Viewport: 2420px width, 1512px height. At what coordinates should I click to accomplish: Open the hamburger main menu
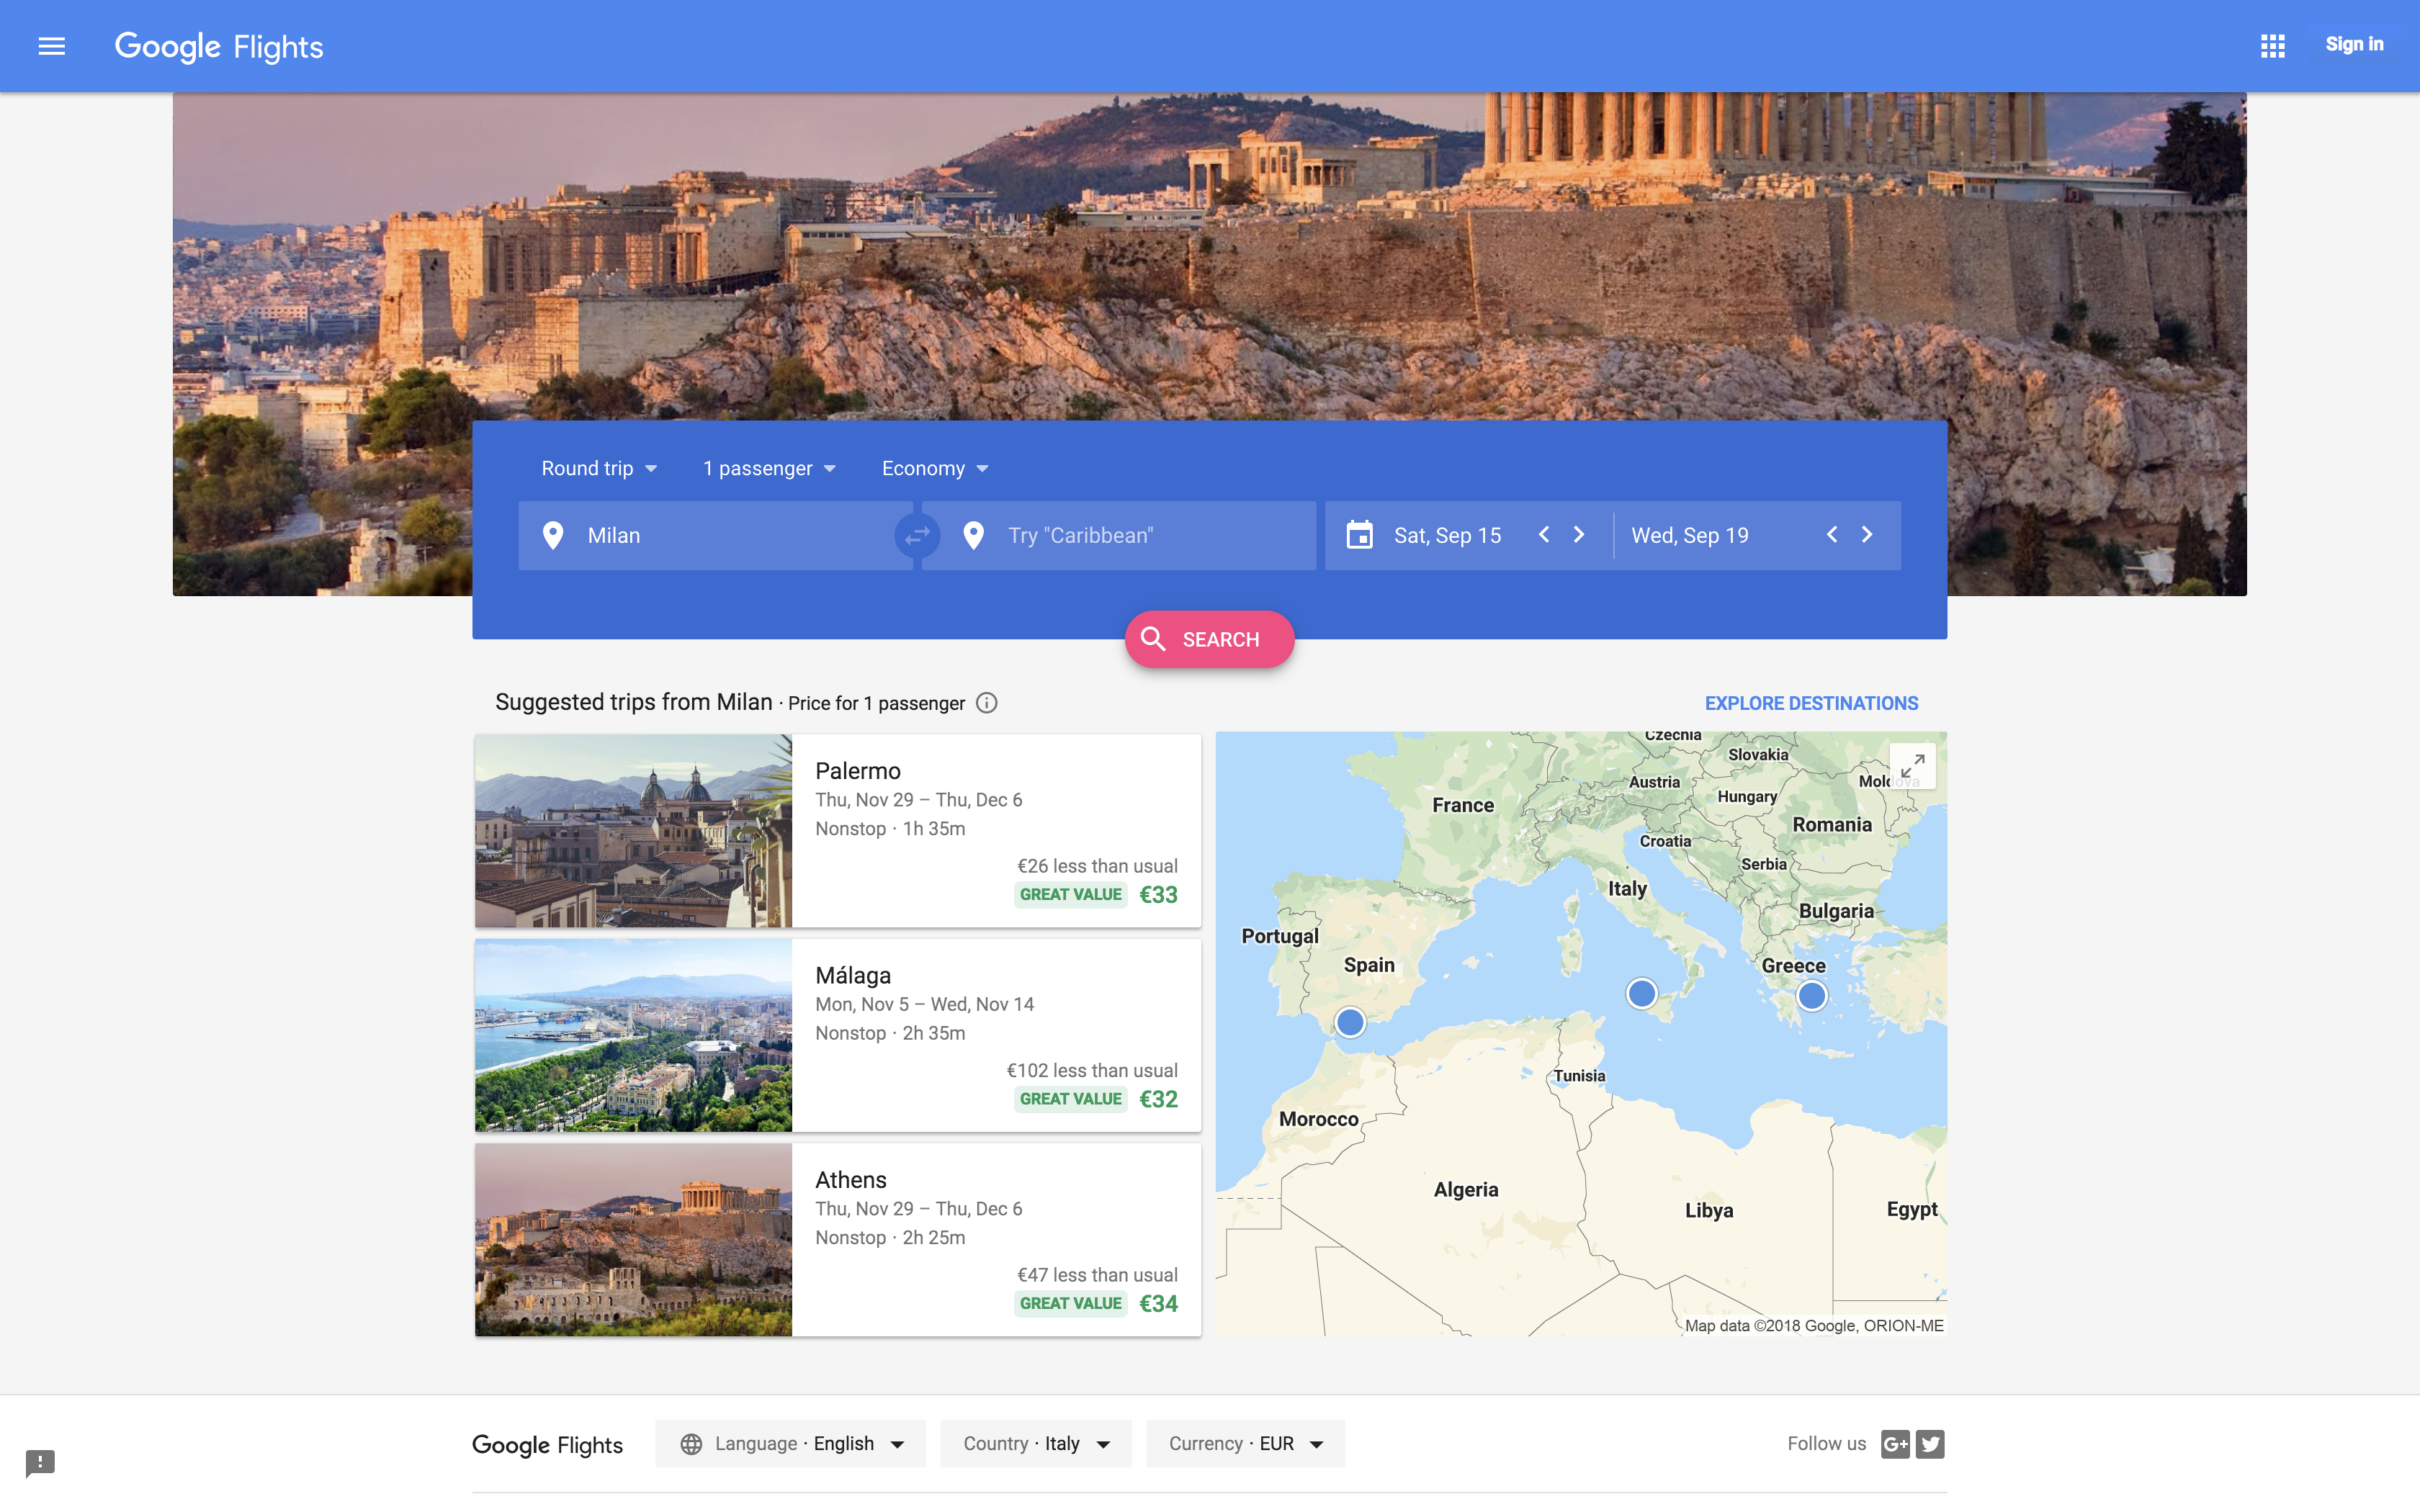point(51,46)
